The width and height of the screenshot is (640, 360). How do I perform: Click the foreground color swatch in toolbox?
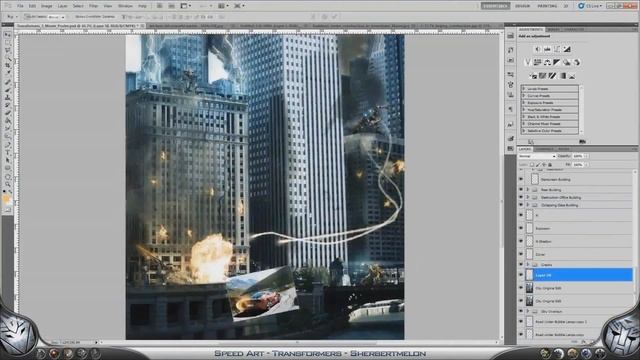point(6,199)
